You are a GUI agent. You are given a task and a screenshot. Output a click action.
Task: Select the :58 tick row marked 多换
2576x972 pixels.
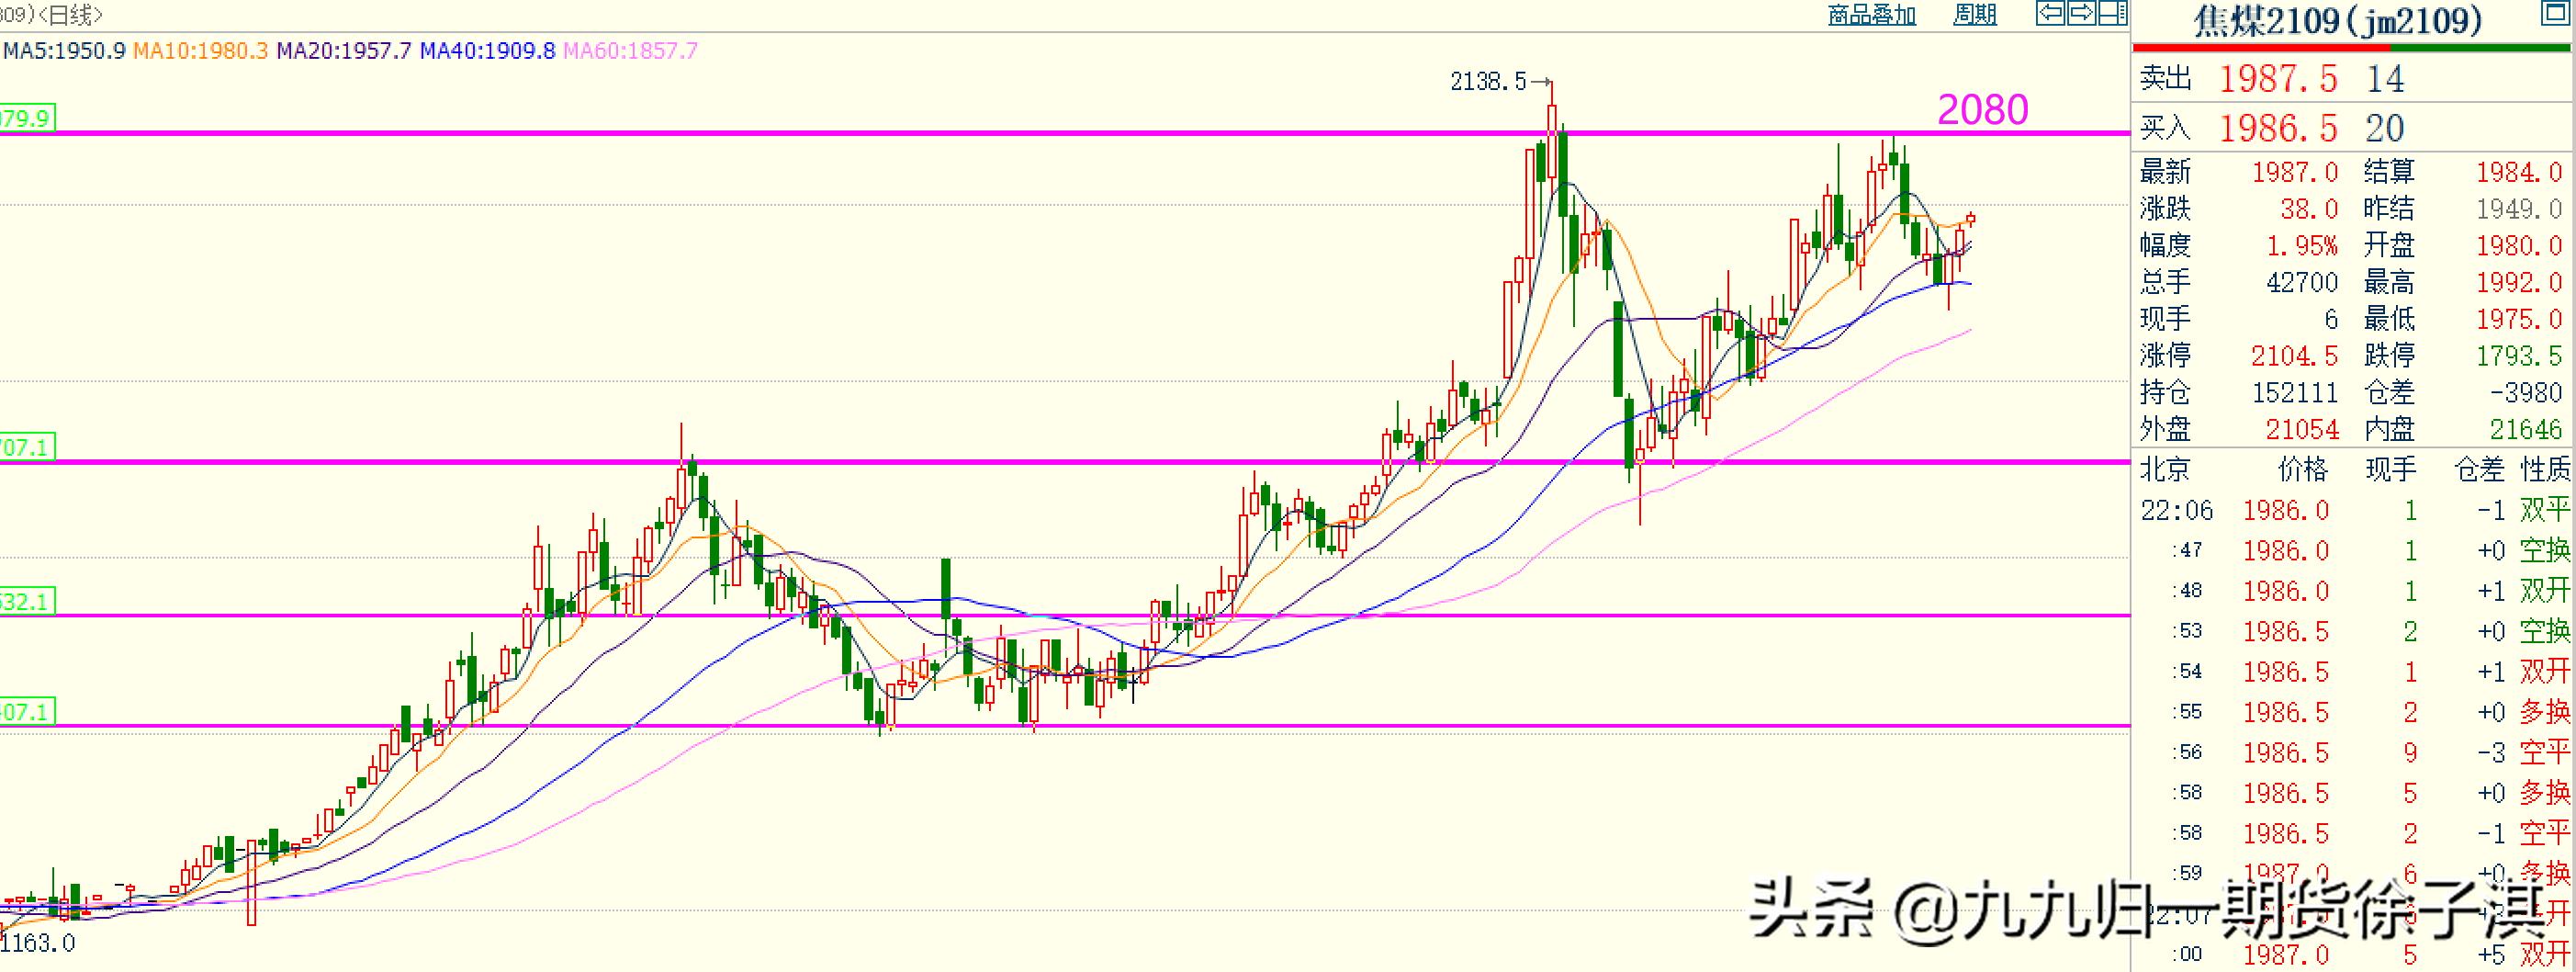point(2354,794)
